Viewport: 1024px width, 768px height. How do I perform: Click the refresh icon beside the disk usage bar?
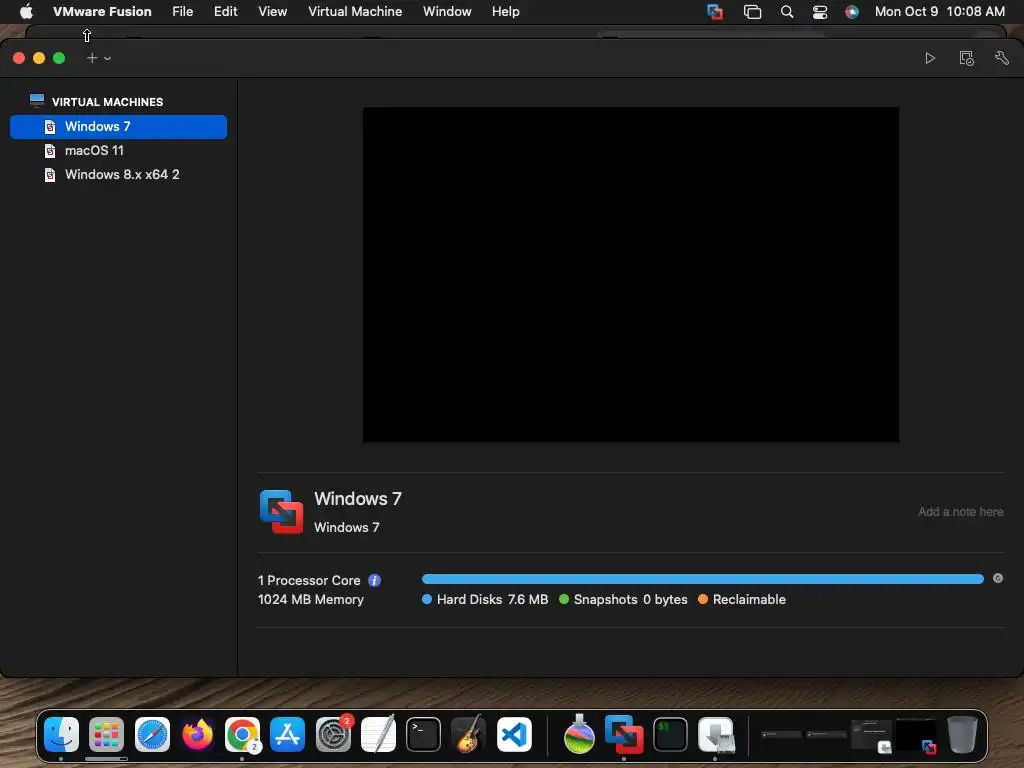pyautogui.click(x=998, y=579)
